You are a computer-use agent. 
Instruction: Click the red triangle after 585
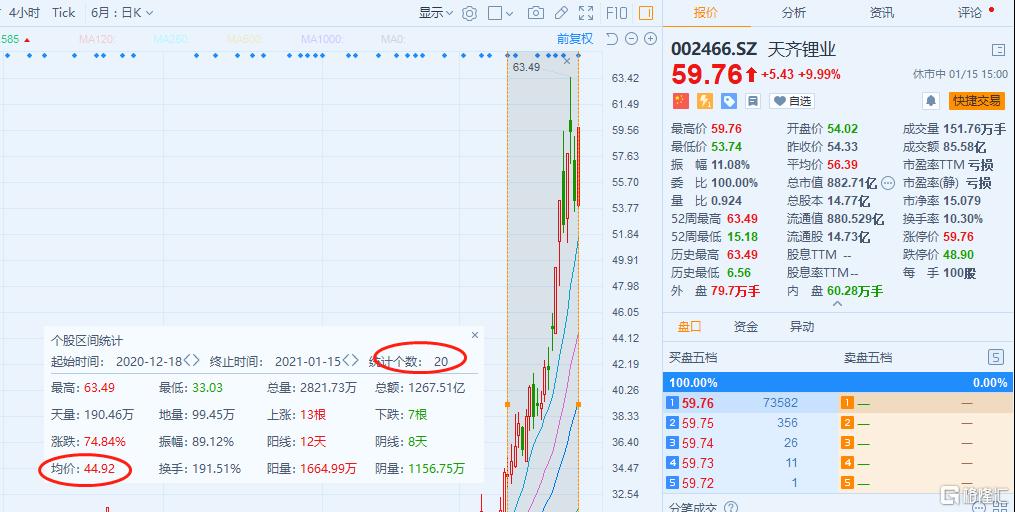coord(27,40)
